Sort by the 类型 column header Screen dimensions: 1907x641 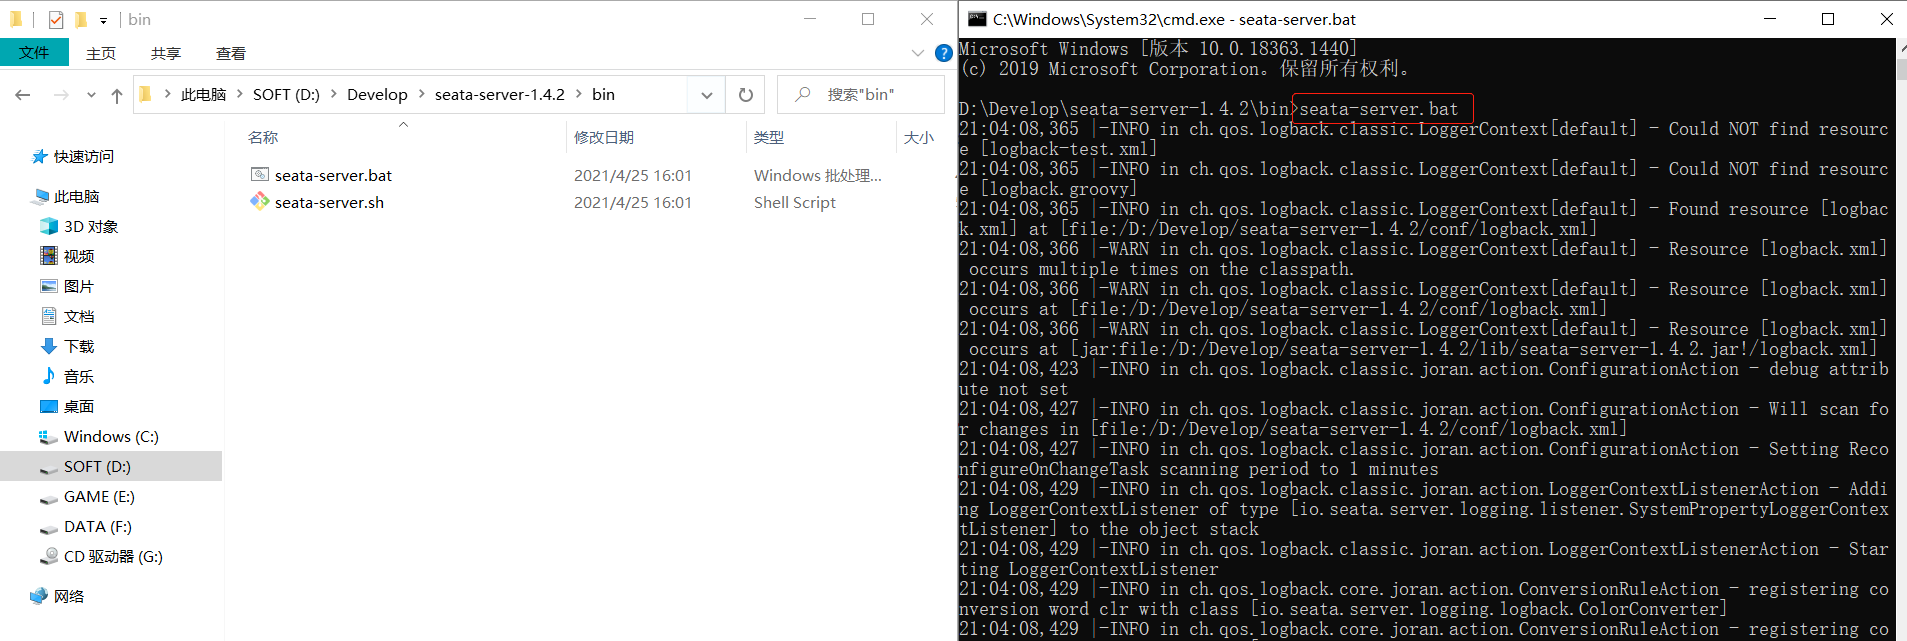[769, 137]
